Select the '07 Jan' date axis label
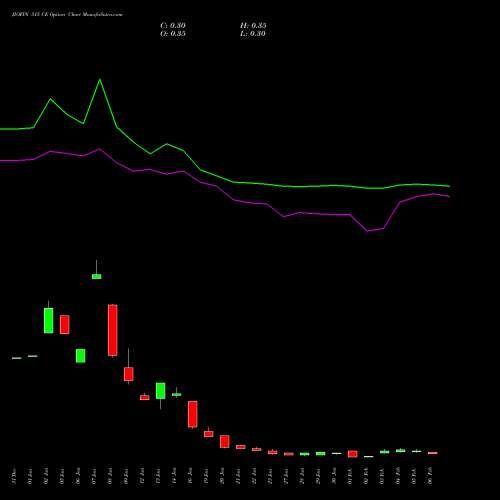Viewport: 500px width, 500px height. pos(94,476)
